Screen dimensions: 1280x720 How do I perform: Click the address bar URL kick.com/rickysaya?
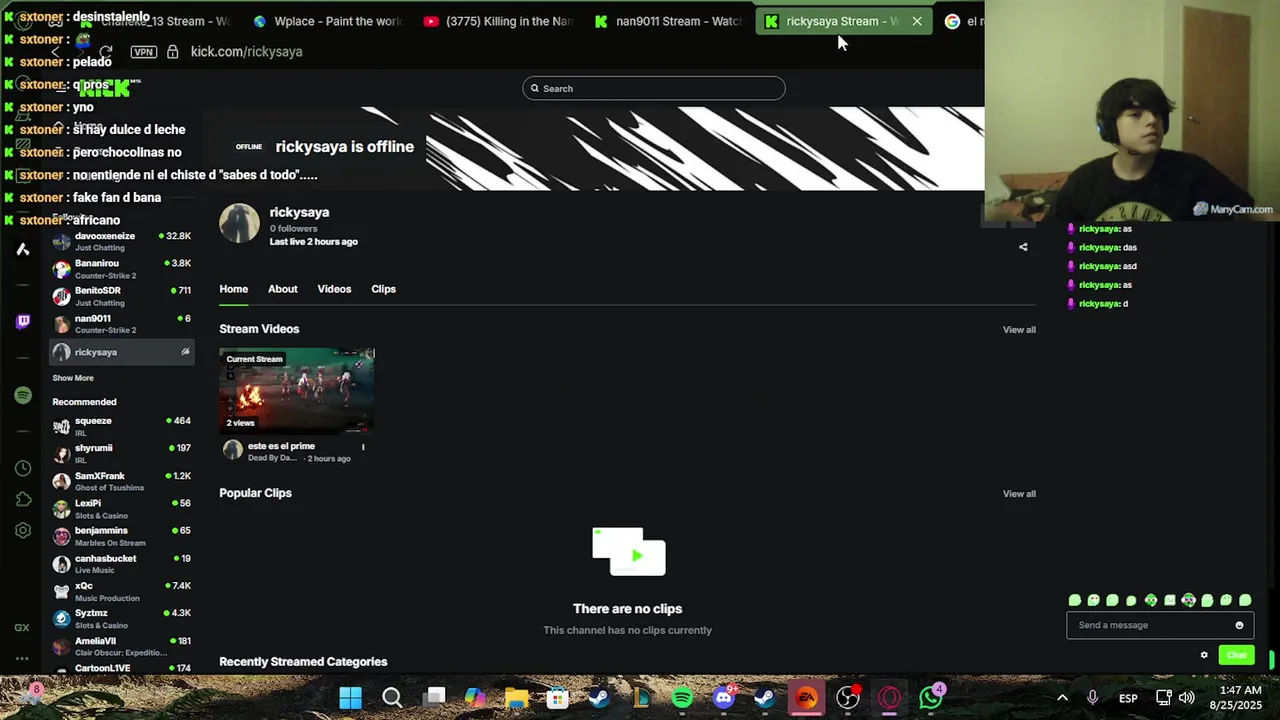coord(246,51)
